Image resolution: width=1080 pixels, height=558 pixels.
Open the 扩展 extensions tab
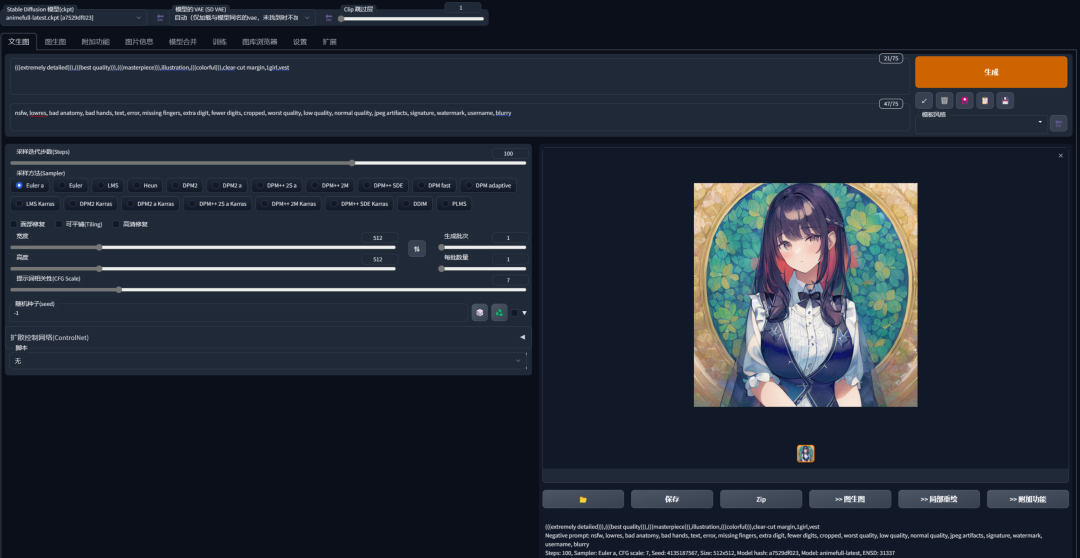(329, 41)
